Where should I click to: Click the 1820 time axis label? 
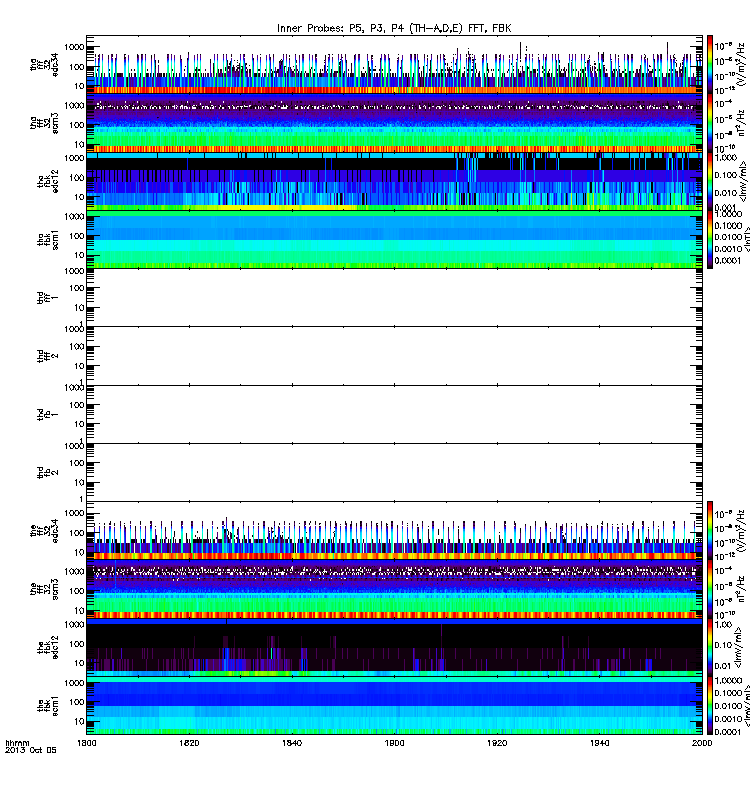tap(189, 743)
